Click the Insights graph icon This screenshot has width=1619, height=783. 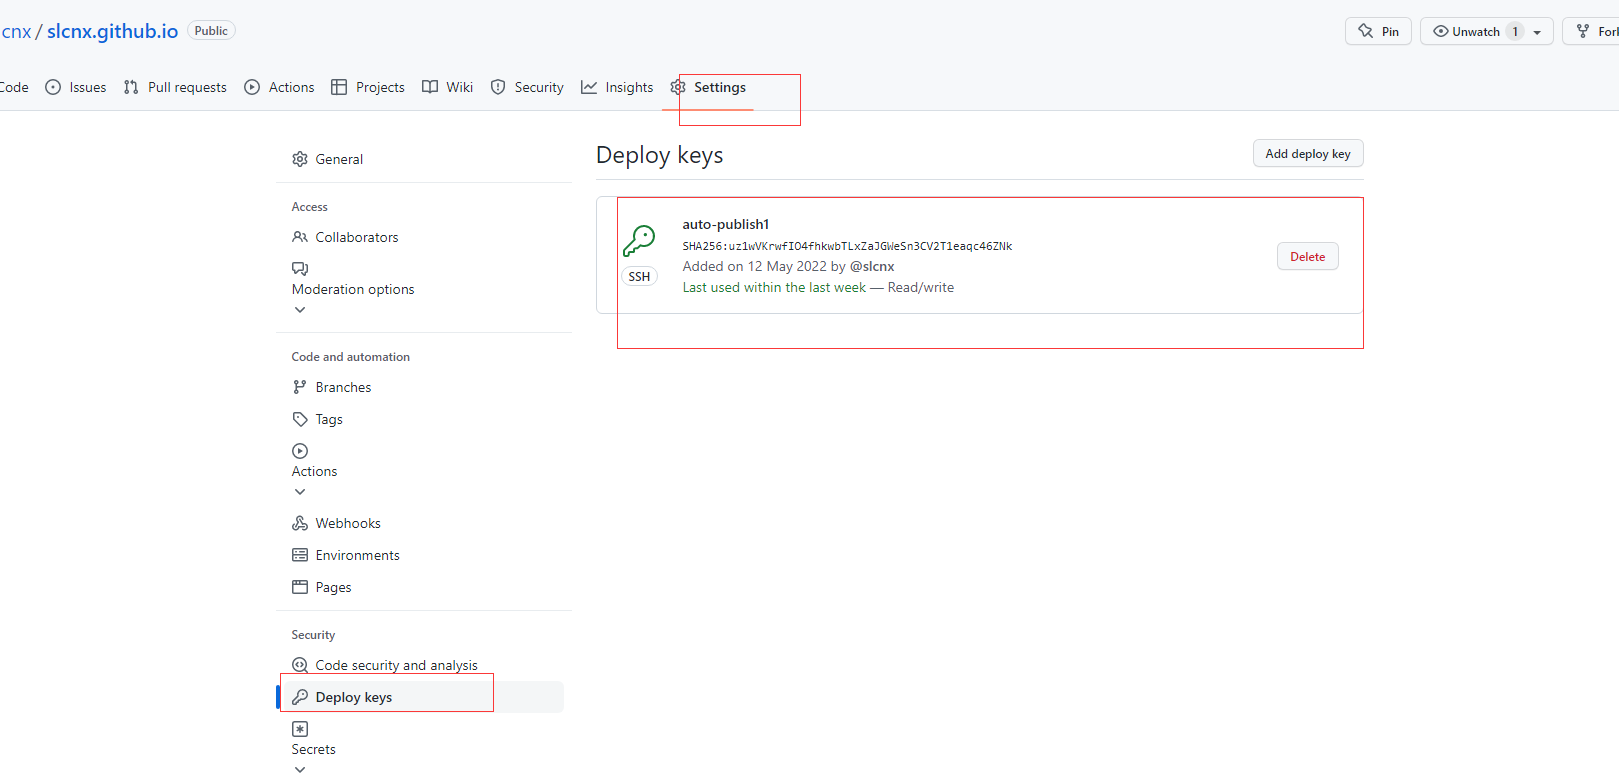[589, 87]
